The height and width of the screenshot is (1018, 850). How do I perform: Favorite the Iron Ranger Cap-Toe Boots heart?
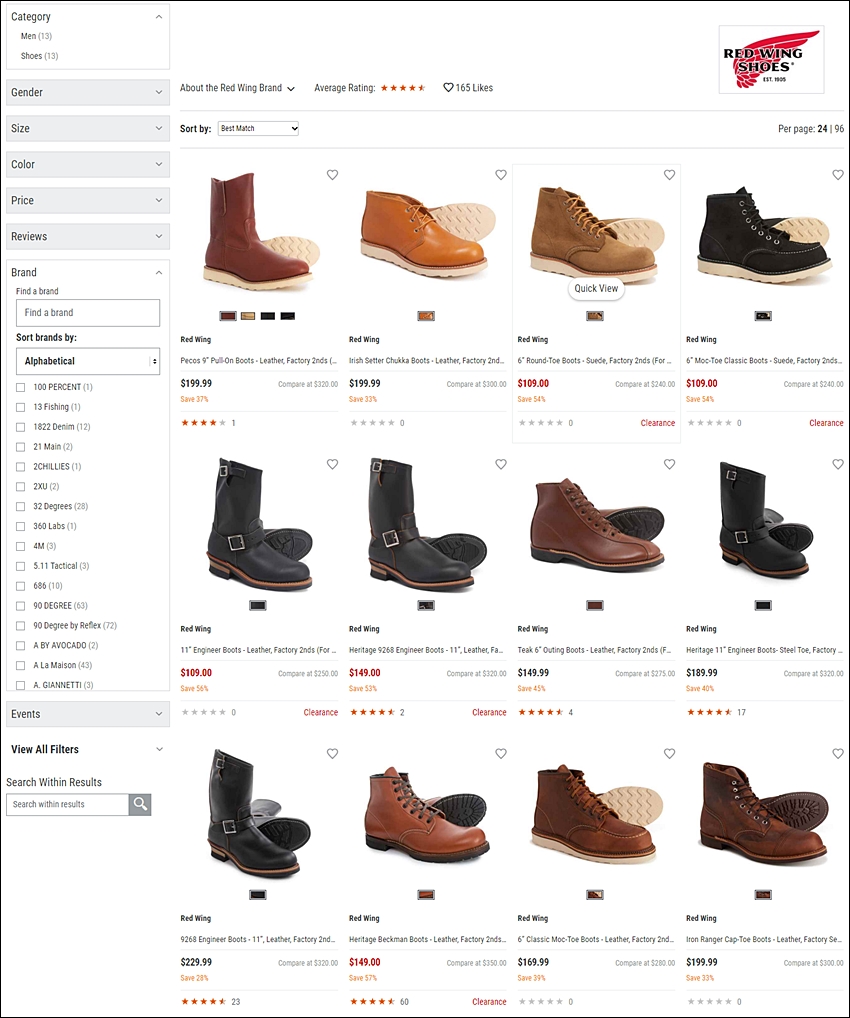(838, 754)
